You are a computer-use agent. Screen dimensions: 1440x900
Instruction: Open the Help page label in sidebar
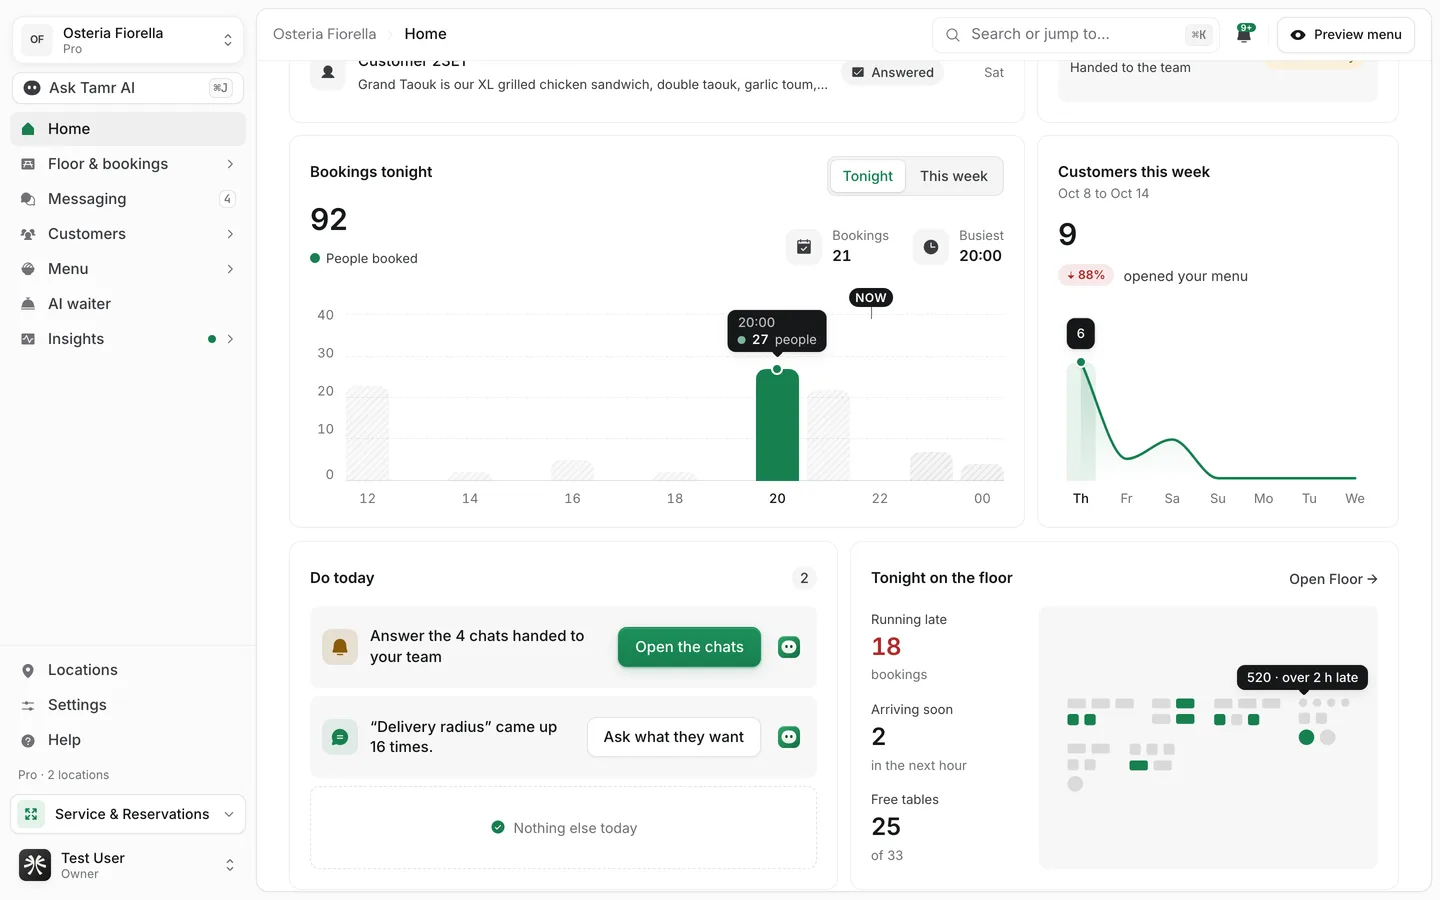tap(64, 740)
